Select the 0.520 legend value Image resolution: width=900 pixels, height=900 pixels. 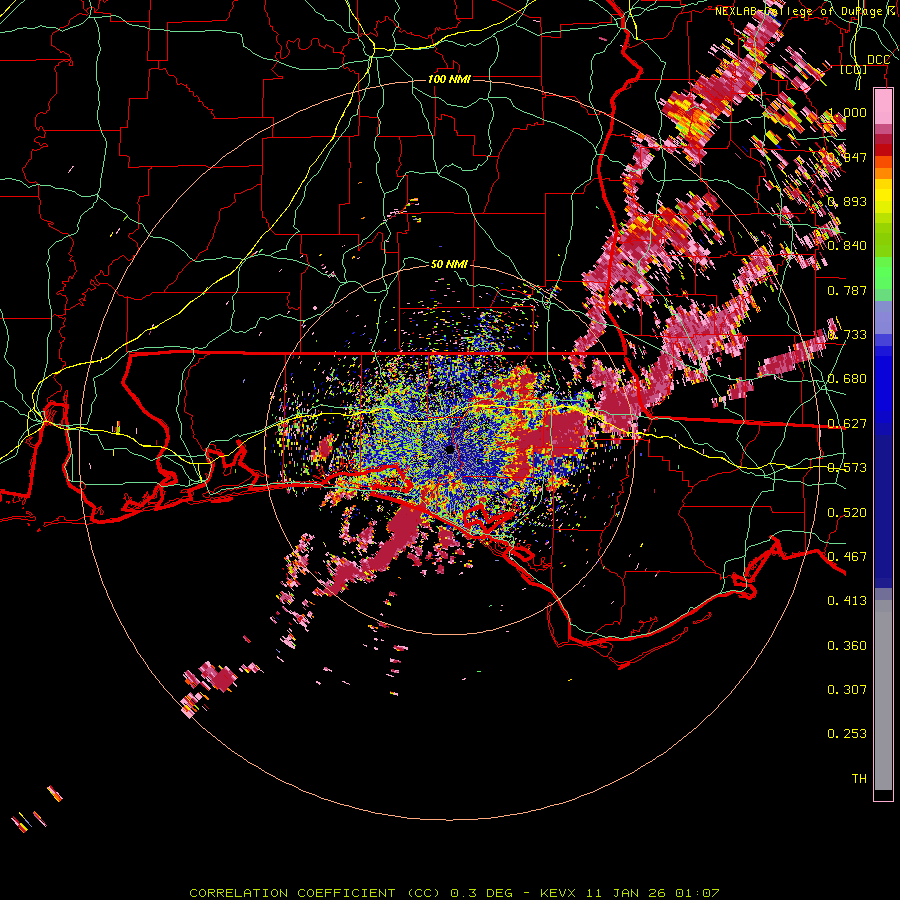(x=847, y=513)
